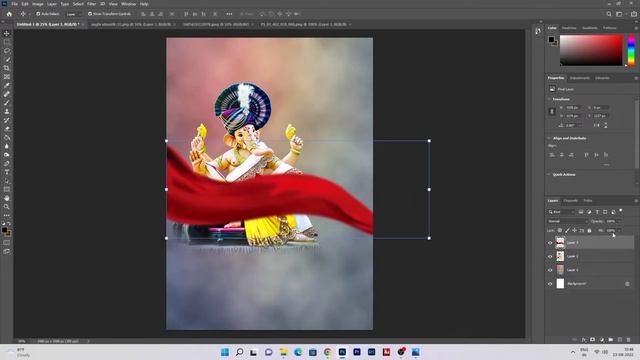Click Lock all padlock icon
This screenshot has height=360, width=640.
tap(589, 231)
